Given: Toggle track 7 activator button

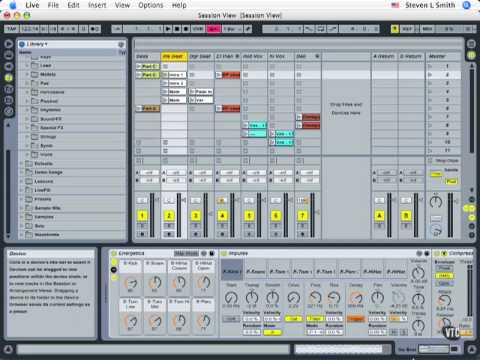Looking at the screenshot, I should (x=302, y=216).
